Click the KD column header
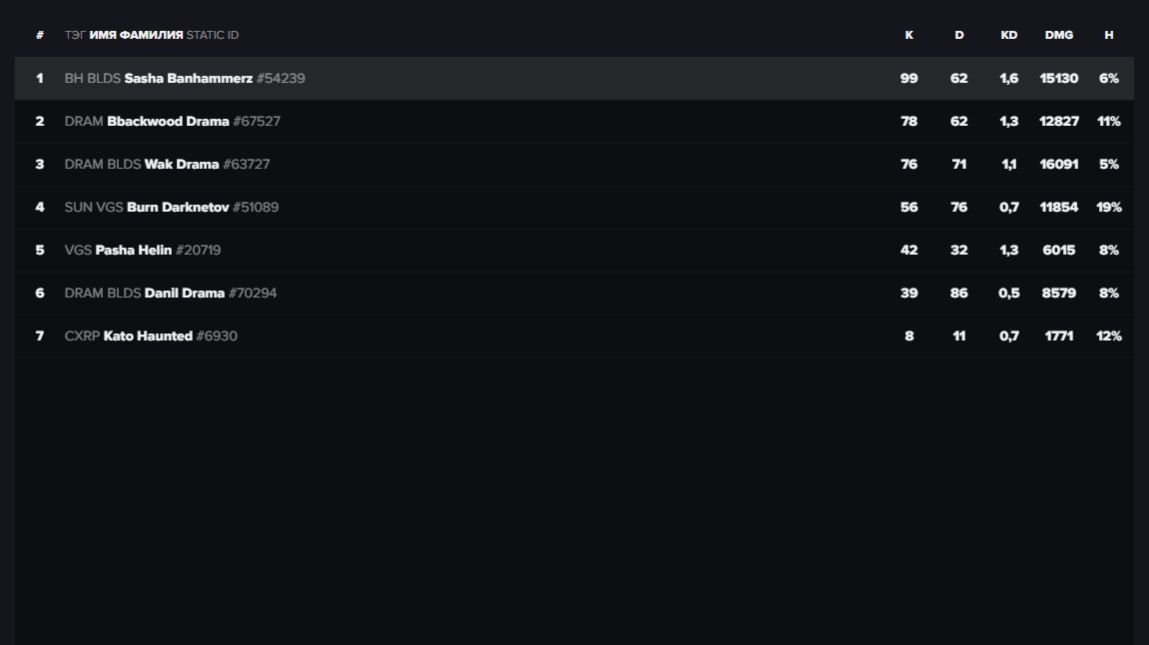 1009,35
